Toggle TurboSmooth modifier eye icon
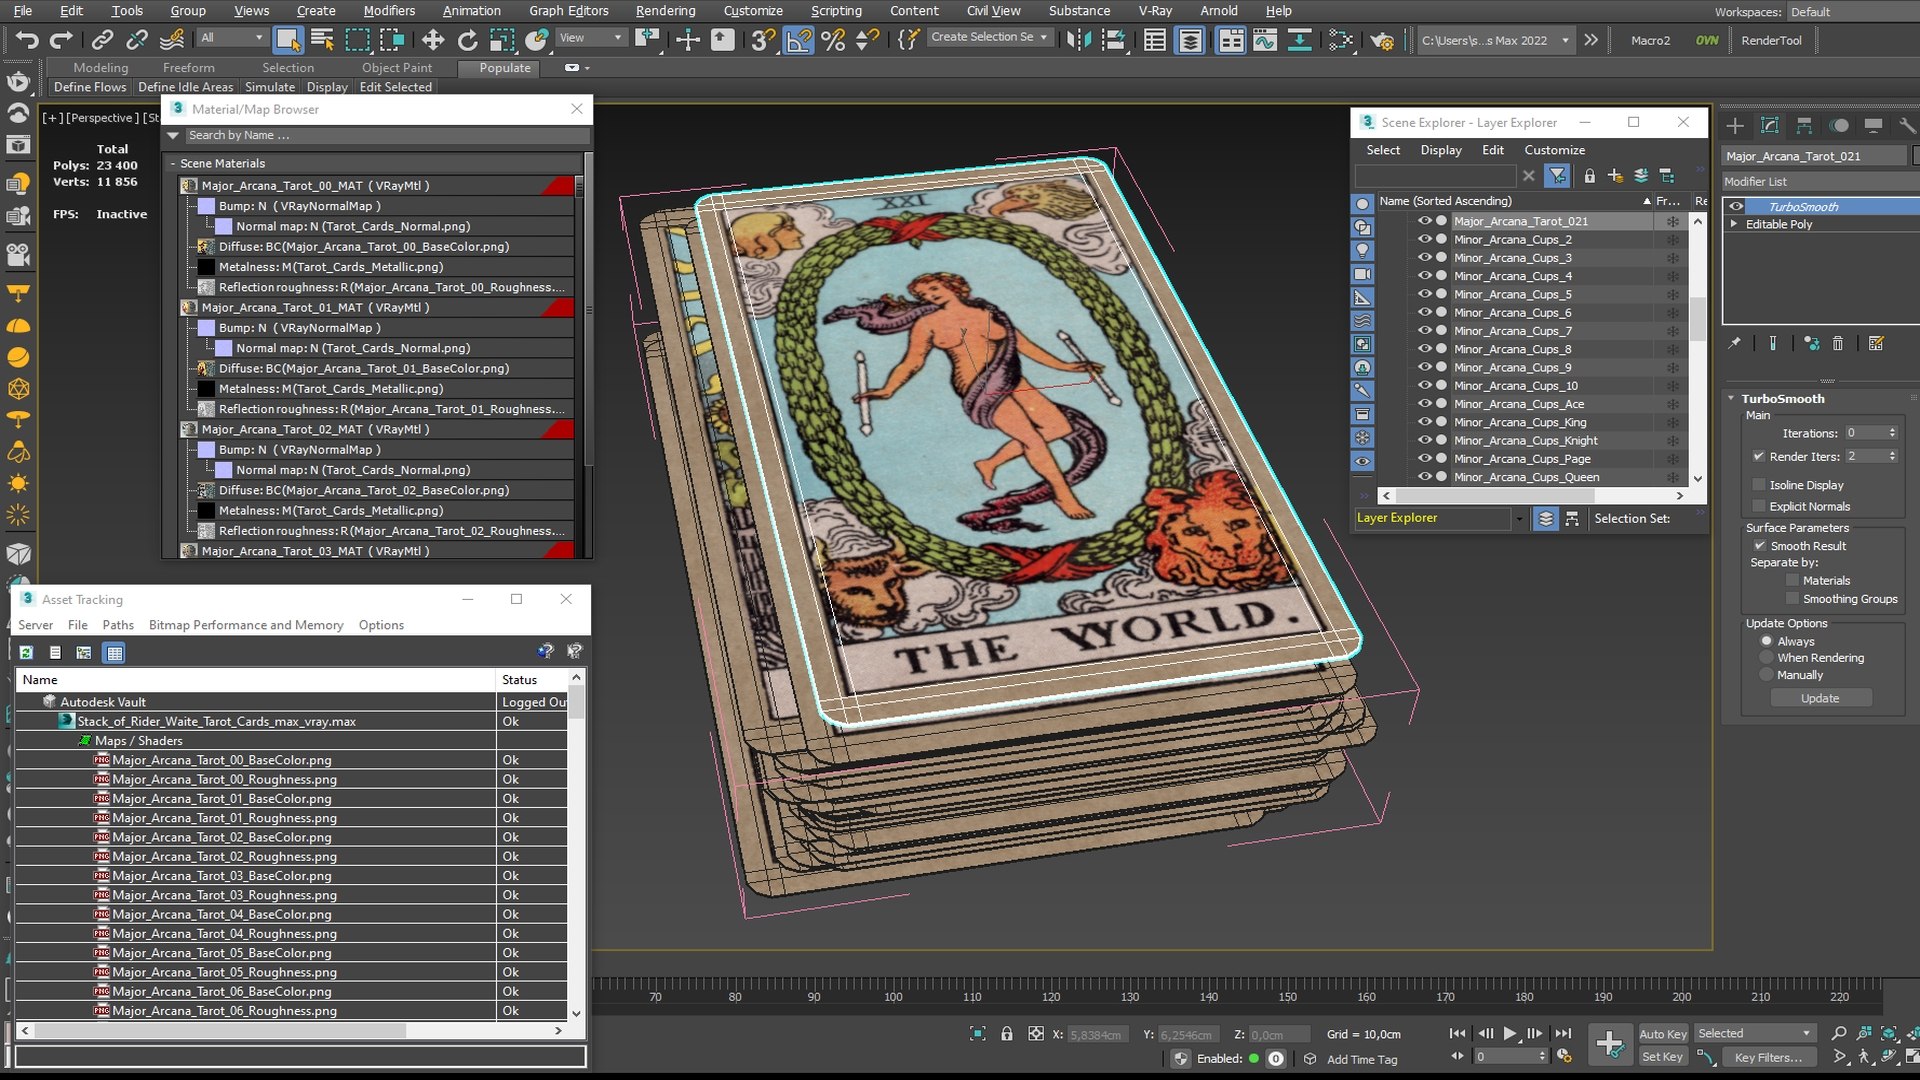The height and width of the screenshot is (1080, 1920). (x=1736, y=207)
